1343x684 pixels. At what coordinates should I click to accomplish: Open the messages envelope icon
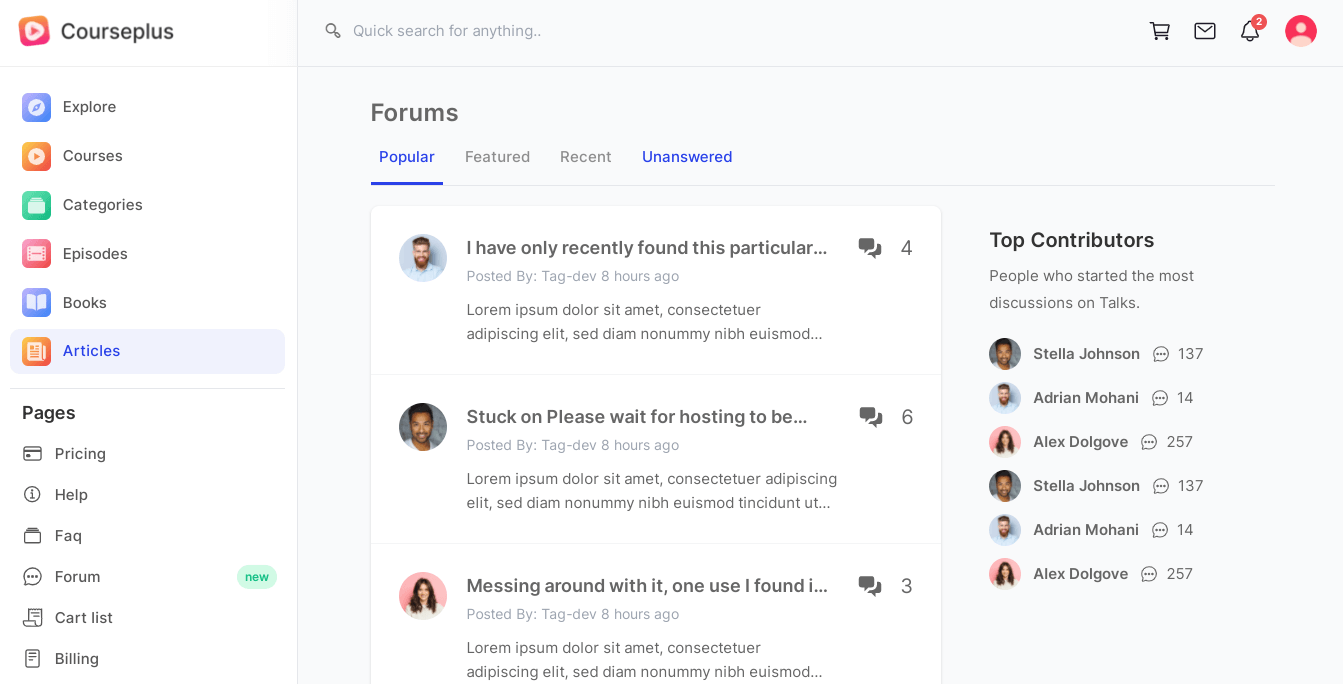[1205, 31]
